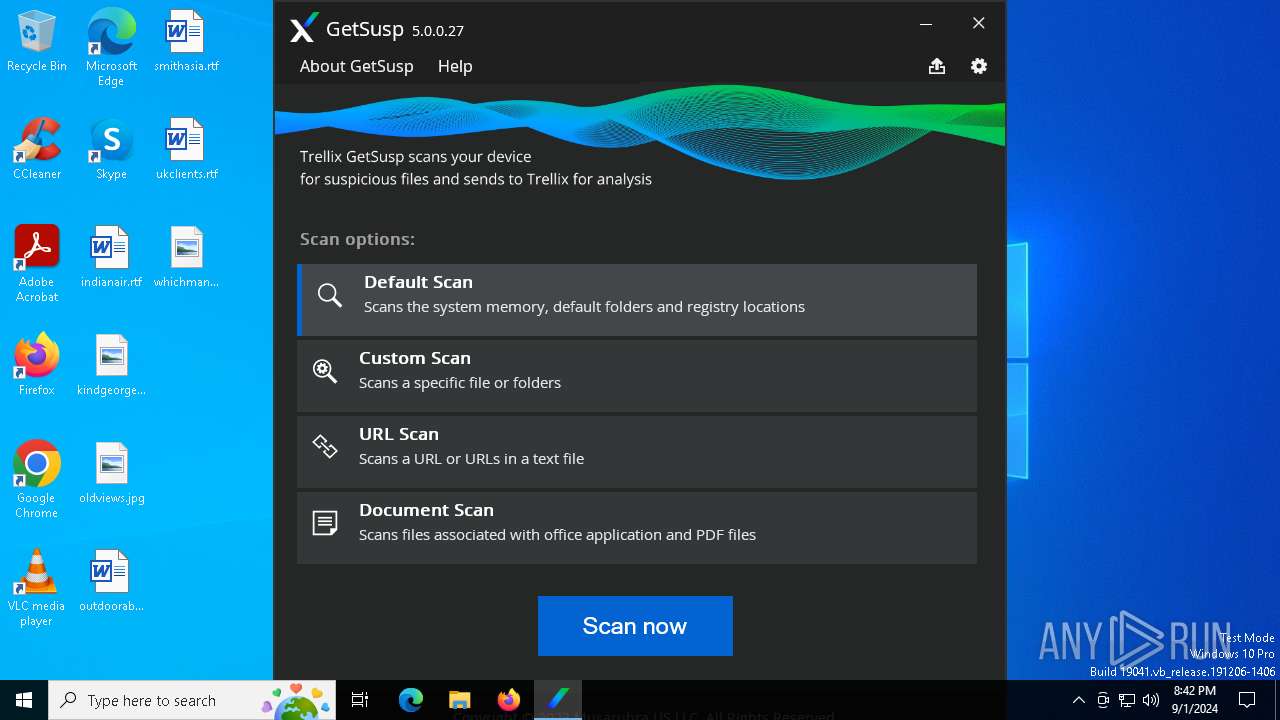Image resolution: width=1280 pixels, height=720 pixels.
Task: Click the URL Scan link icon
Action: (x=325, y=446)
